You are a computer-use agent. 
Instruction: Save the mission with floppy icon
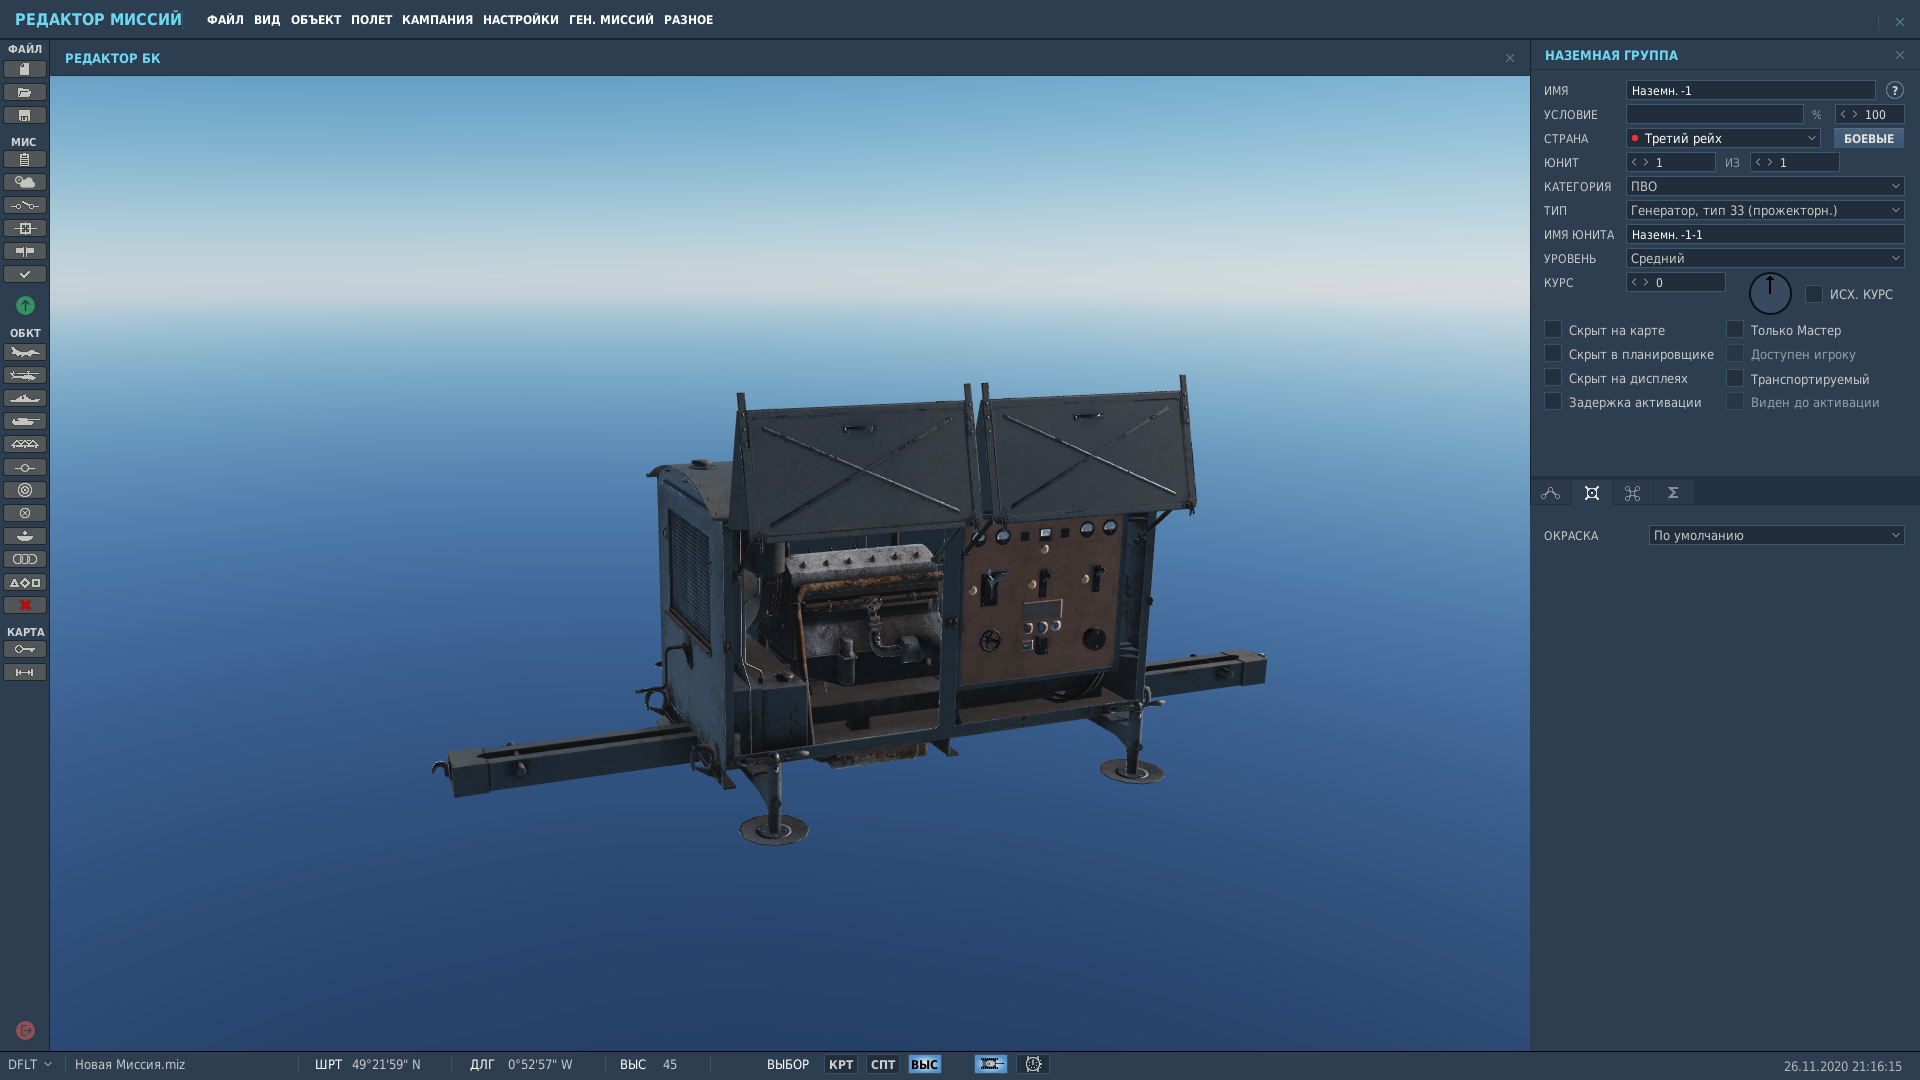pyautogui.click(x=25, y=115)
